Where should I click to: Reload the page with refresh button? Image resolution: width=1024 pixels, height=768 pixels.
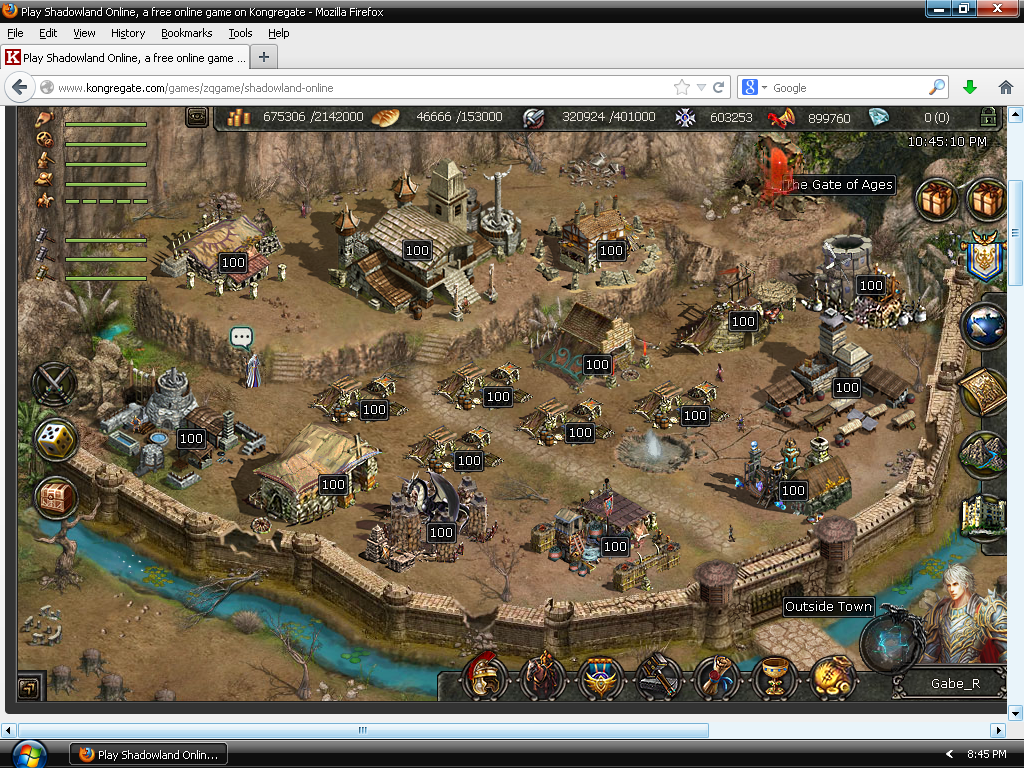[718, 88]
